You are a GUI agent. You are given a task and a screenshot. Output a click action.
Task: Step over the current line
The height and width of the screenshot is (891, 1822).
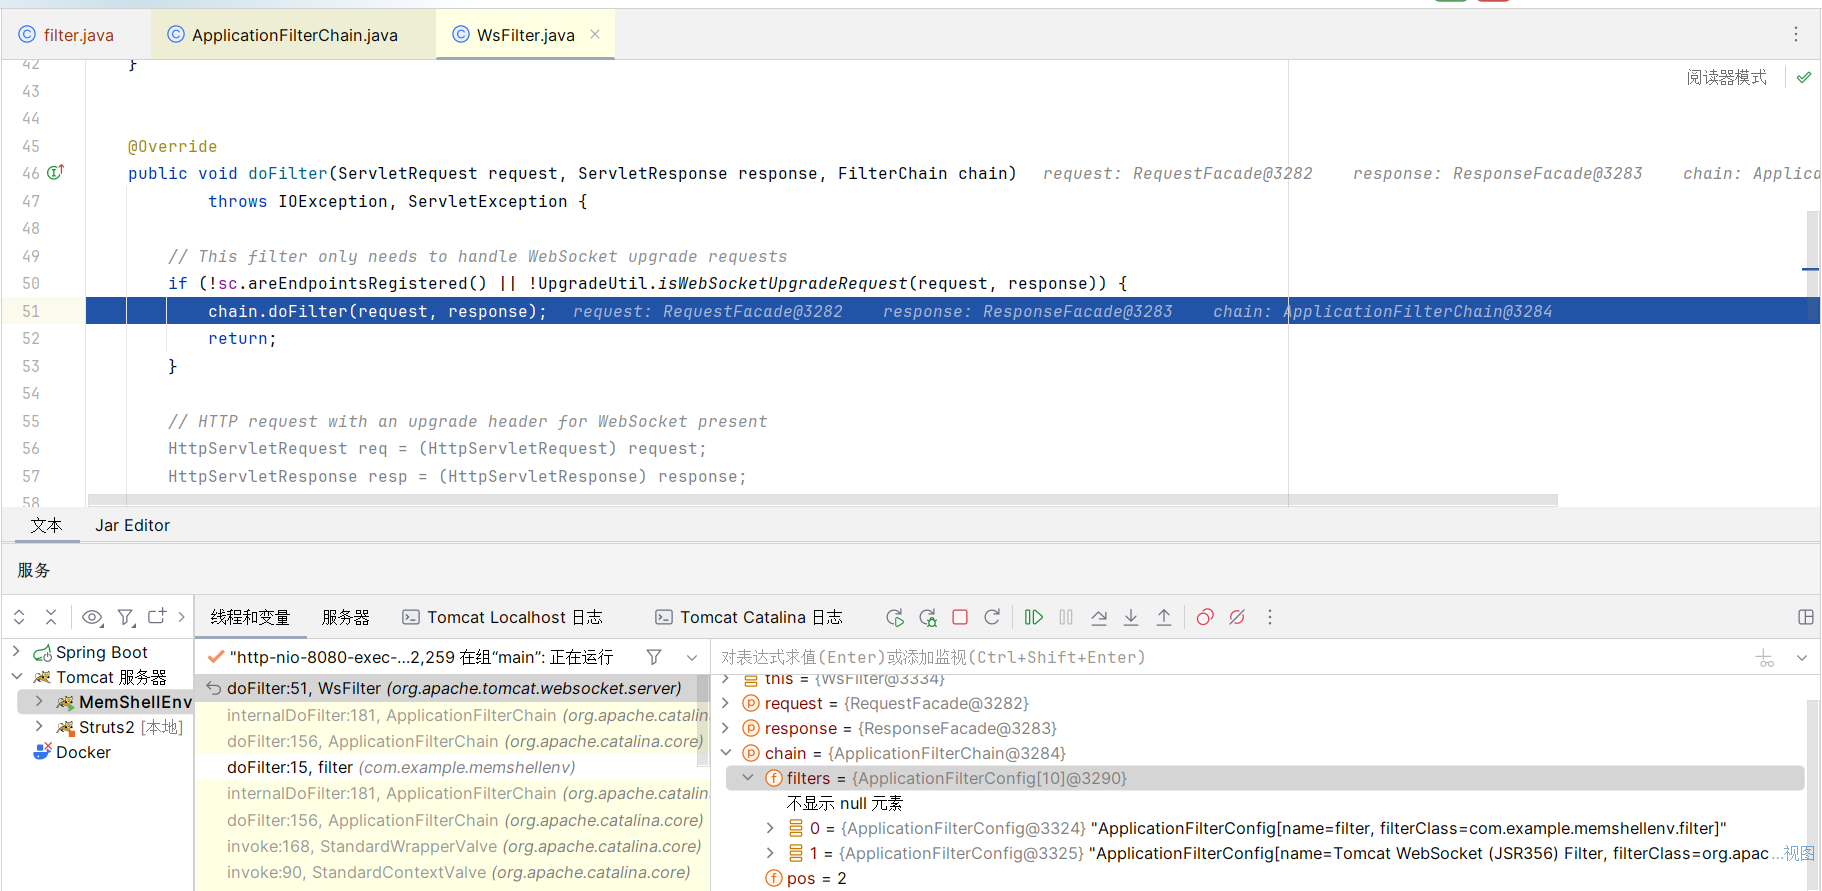1099,617
